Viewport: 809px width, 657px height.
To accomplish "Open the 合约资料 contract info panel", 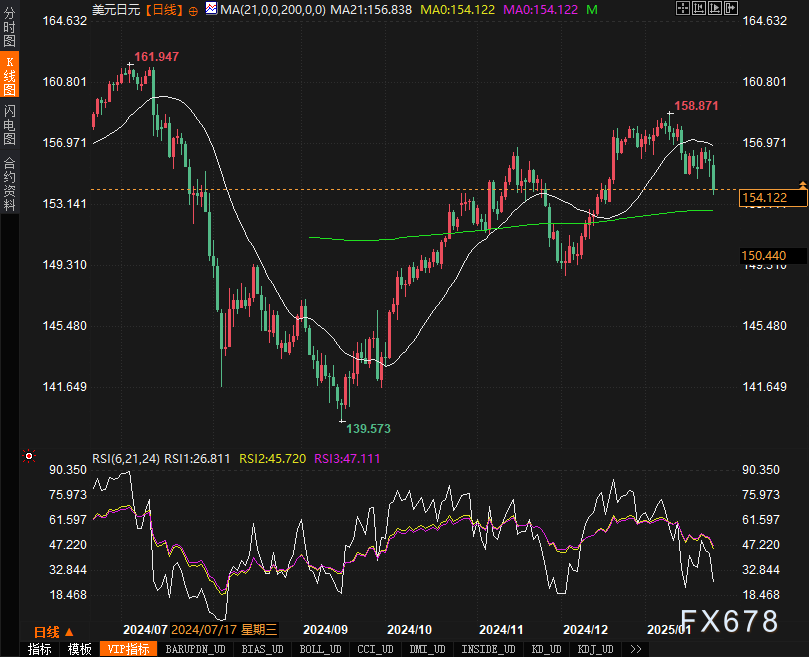I will (9, 183).
